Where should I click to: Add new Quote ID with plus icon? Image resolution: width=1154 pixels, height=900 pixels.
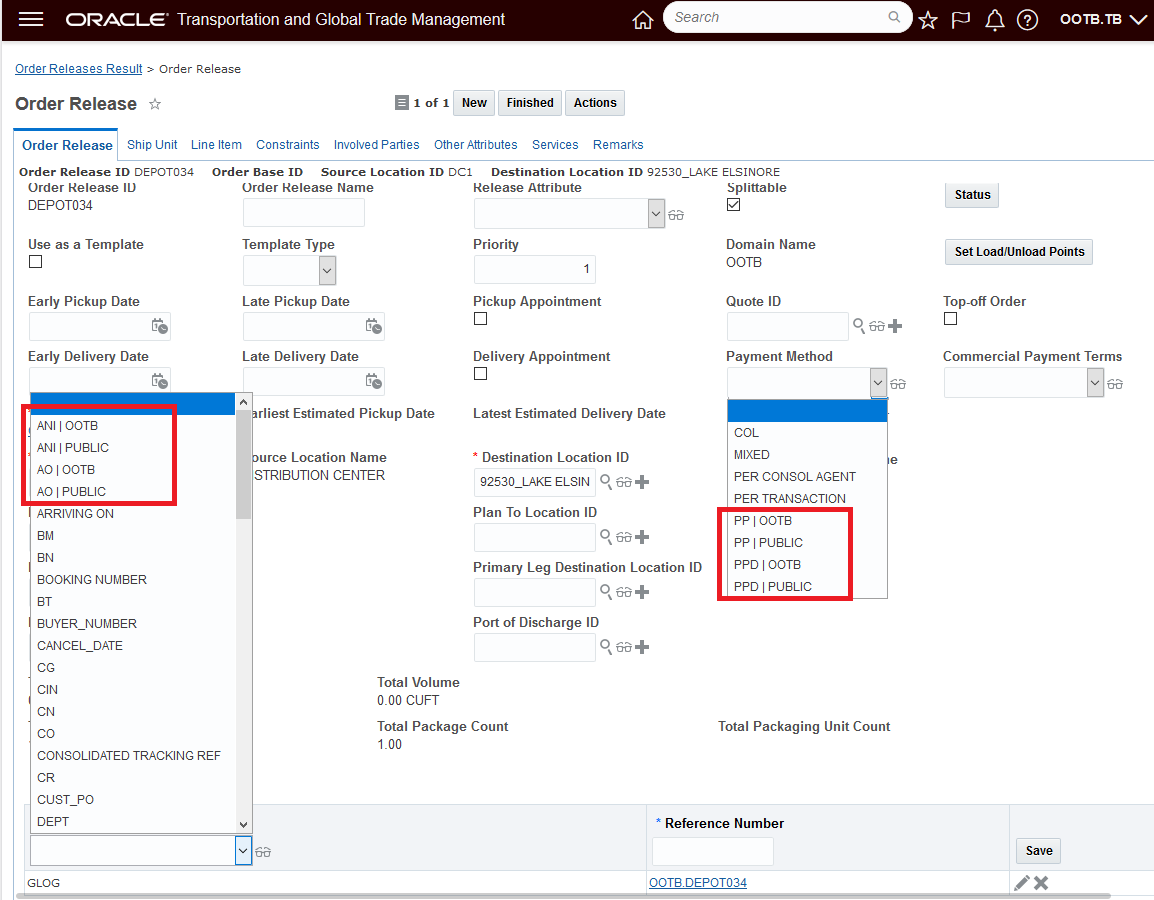tap(895, 325)
